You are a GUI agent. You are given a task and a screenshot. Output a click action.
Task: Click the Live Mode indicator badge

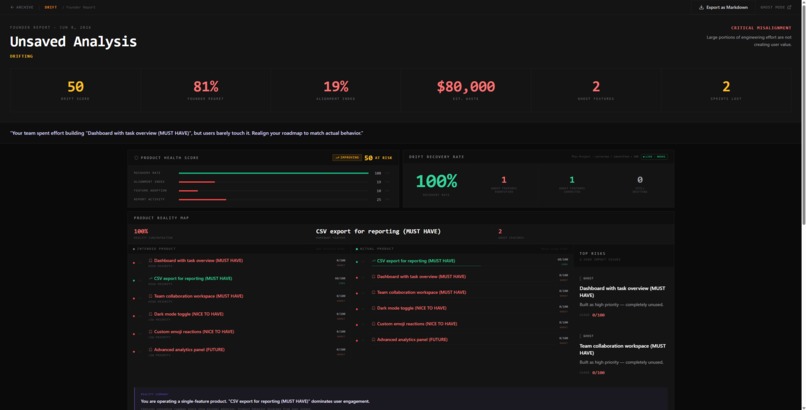coord(654,157)
